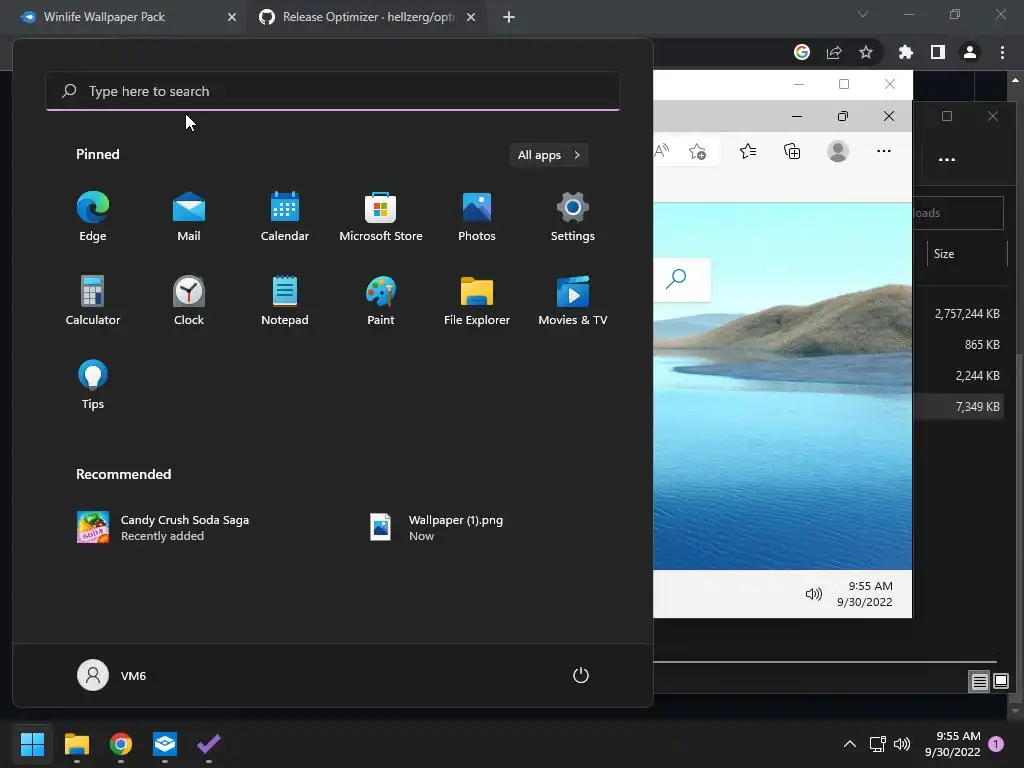Screen dimensions: 1024x768
Task: Open the blue box app on taskbar
Action: click(x=165, y=743)
